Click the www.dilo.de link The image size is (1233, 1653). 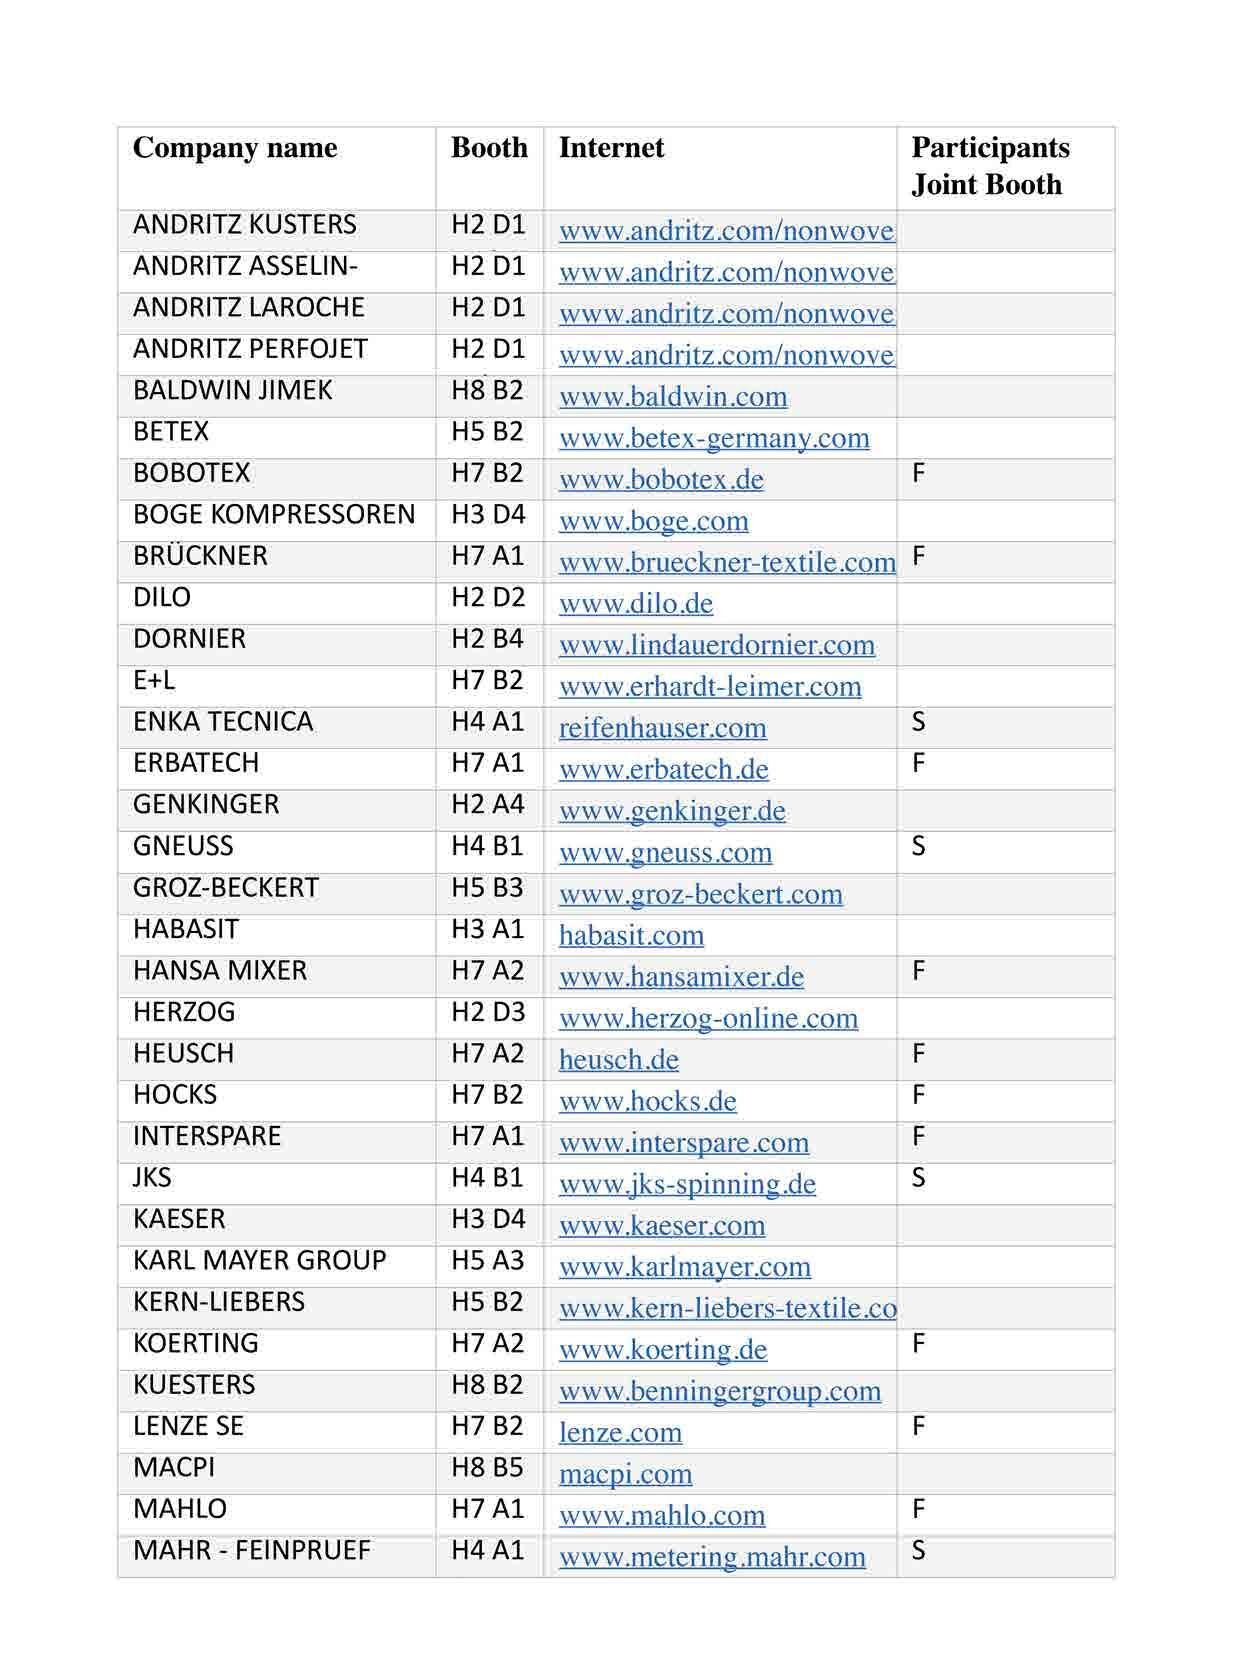tap(635, 604)
